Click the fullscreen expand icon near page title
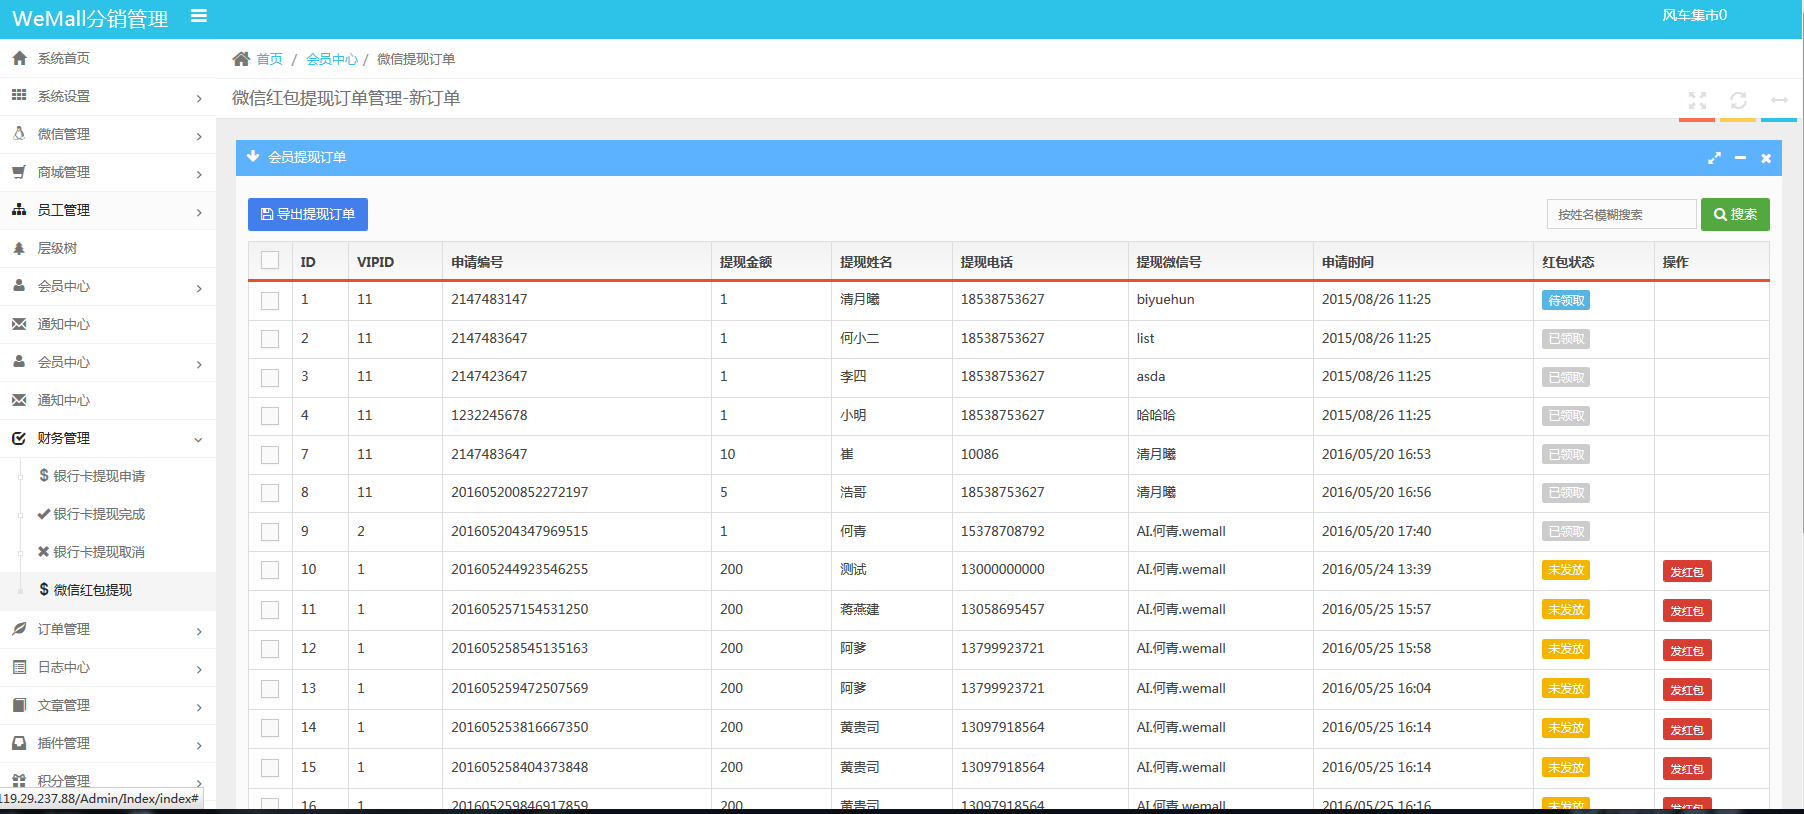 (x=1697, y=101)
